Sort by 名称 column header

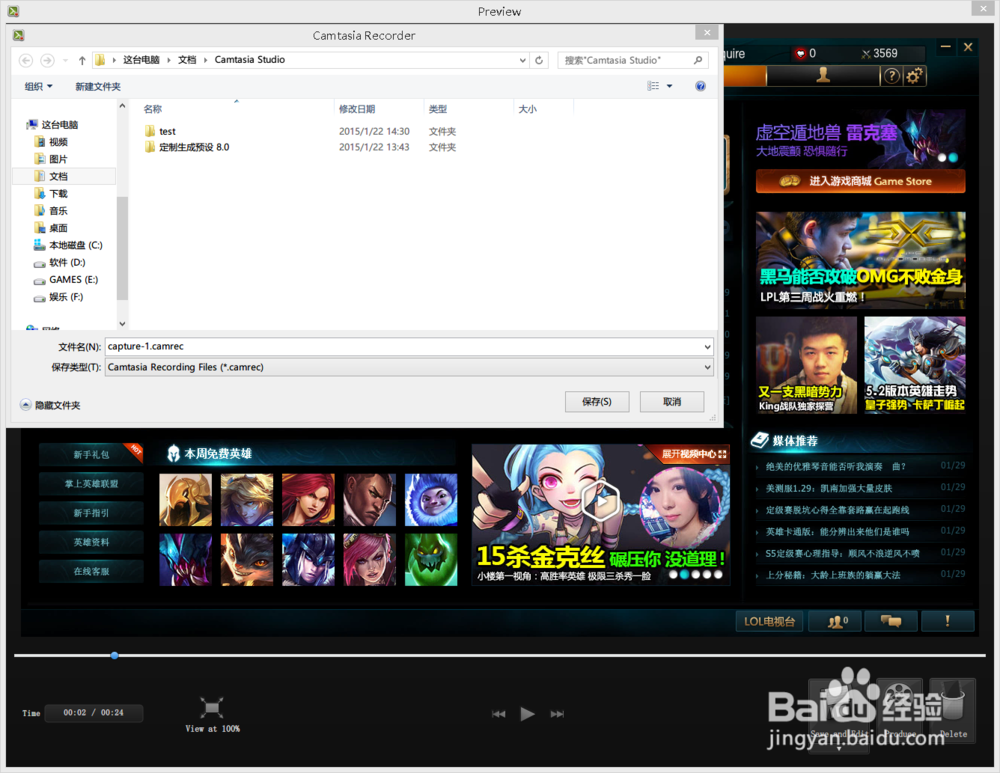coord(152,109)
